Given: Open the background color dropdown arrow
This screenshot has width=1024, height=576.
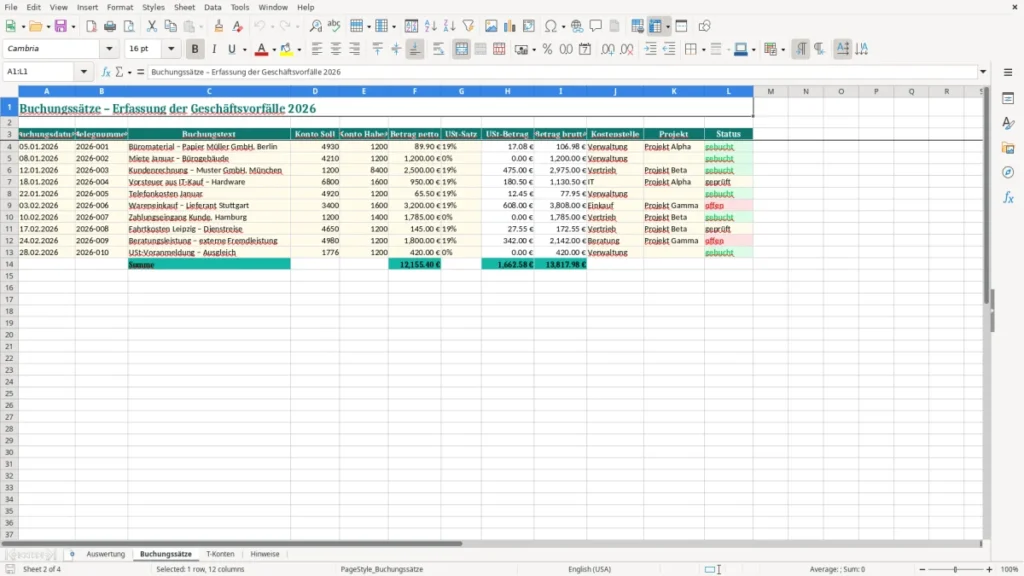Looking at the screenshot, I should [x=299, y=50].
